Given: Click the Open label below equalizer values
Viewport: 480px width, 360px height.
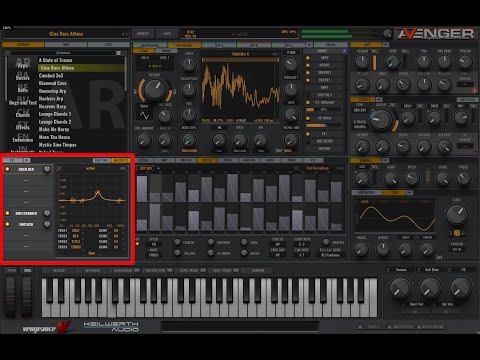Looking at the screenshot, I should pos(92,253).
